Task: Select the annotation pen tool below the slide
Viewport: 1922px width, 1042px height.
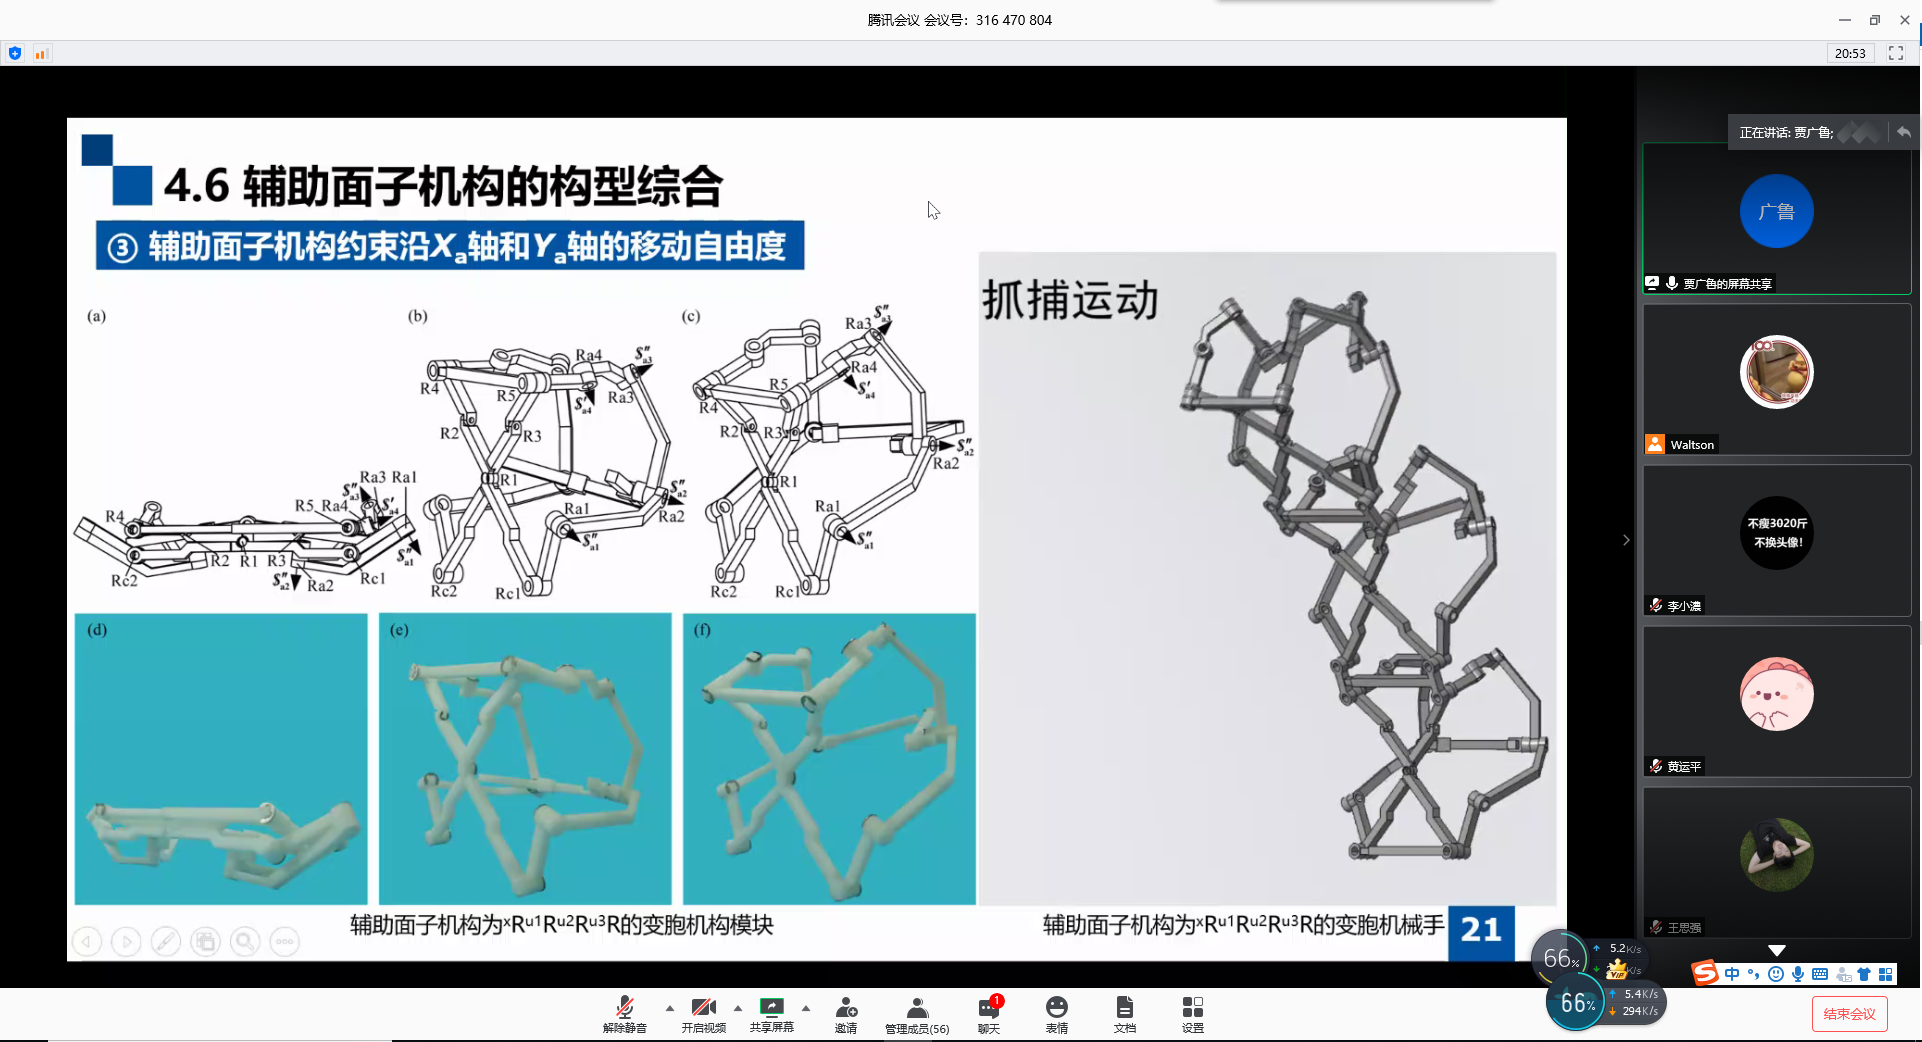Action: [166, 941]
